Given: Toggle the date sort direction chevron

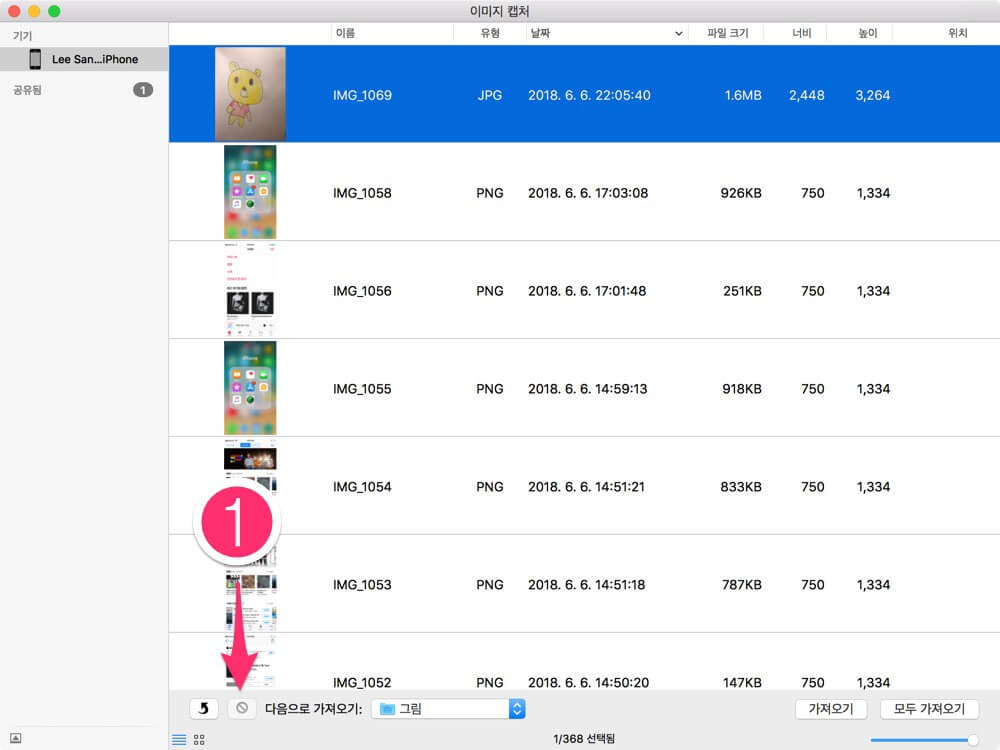Looking at the screenshot, I should [x=678, y=34].
